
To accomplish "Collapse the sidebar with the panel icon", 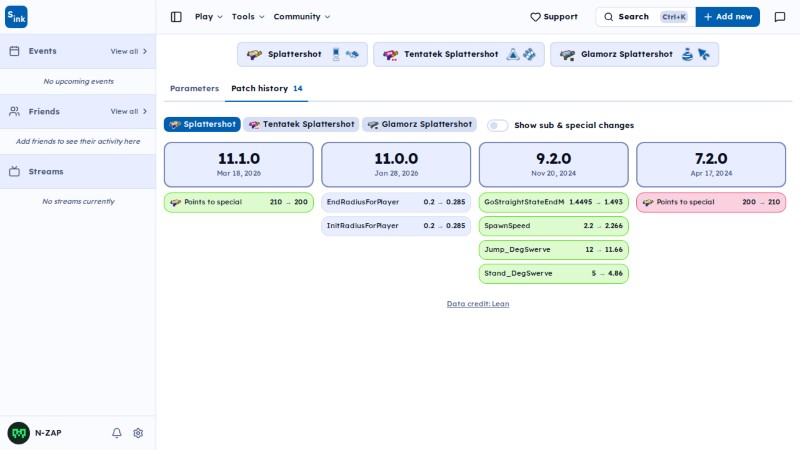I will tap(176, 17).
